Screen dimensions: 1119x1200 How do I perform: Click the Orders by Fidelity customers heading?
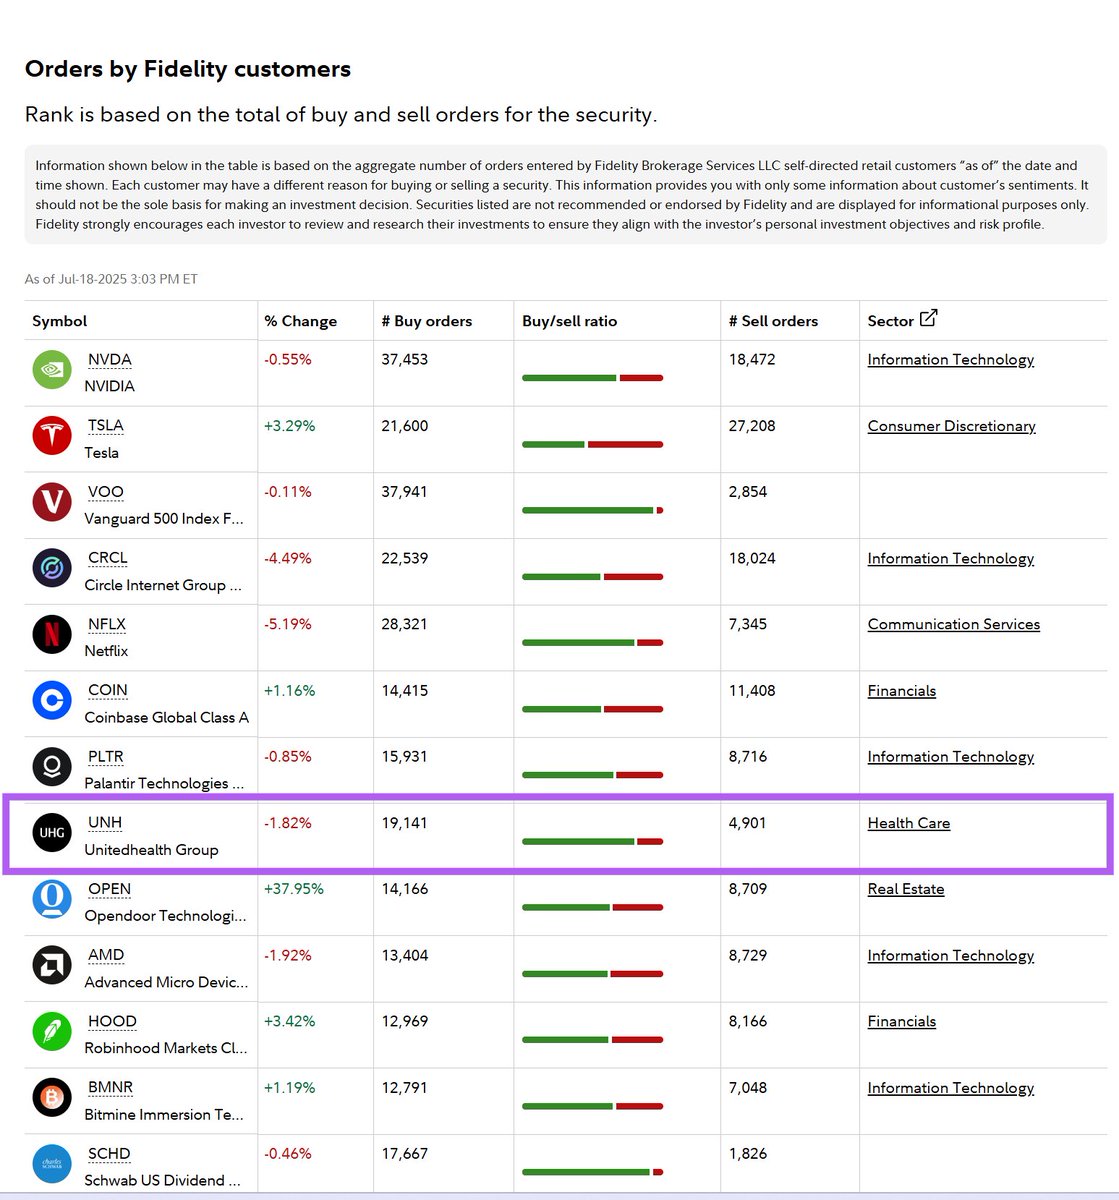point(188,69)
